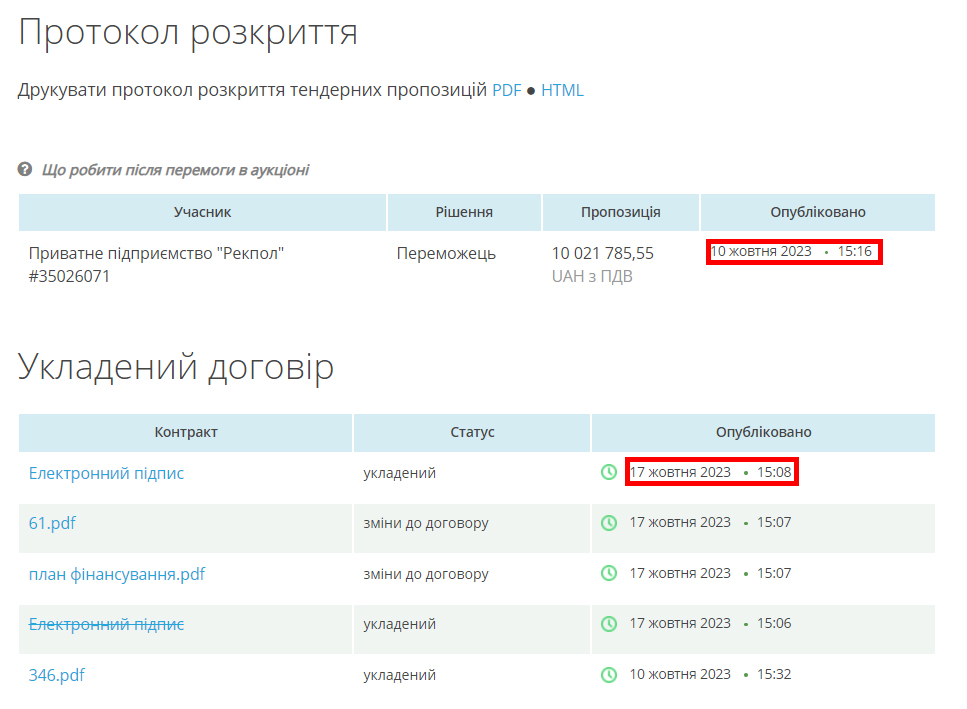
Task: Click clock icon in the 61.pdf row
Action: pos(609,522)
